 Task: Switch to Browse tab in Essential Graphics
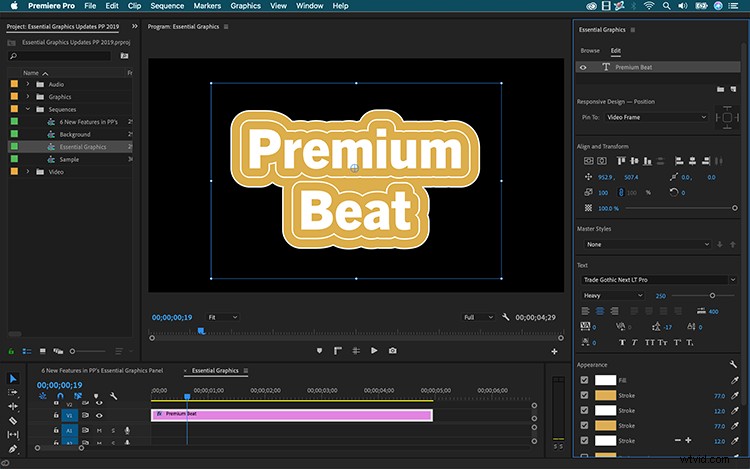tap(590, 51)
